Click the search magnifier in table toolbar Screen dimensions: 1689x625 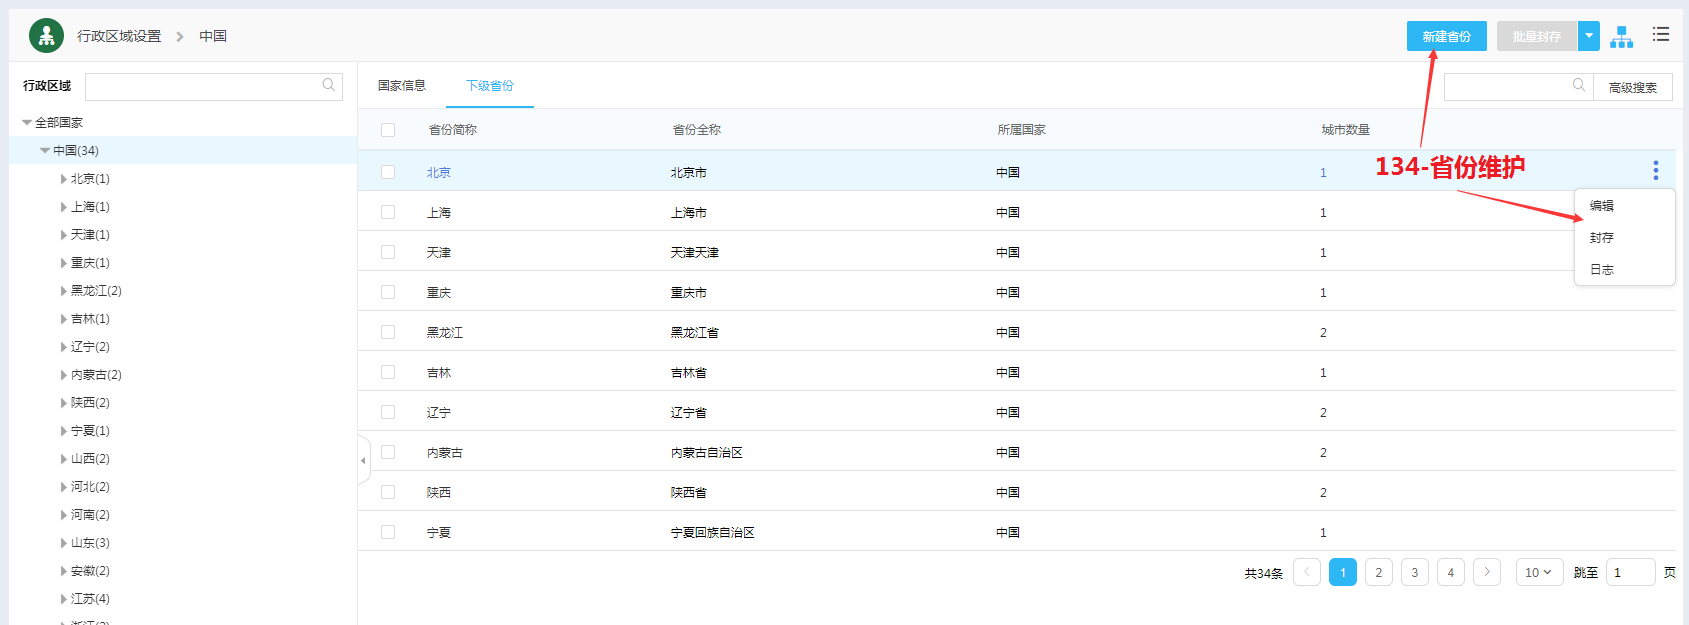[x=1579, y=86]
